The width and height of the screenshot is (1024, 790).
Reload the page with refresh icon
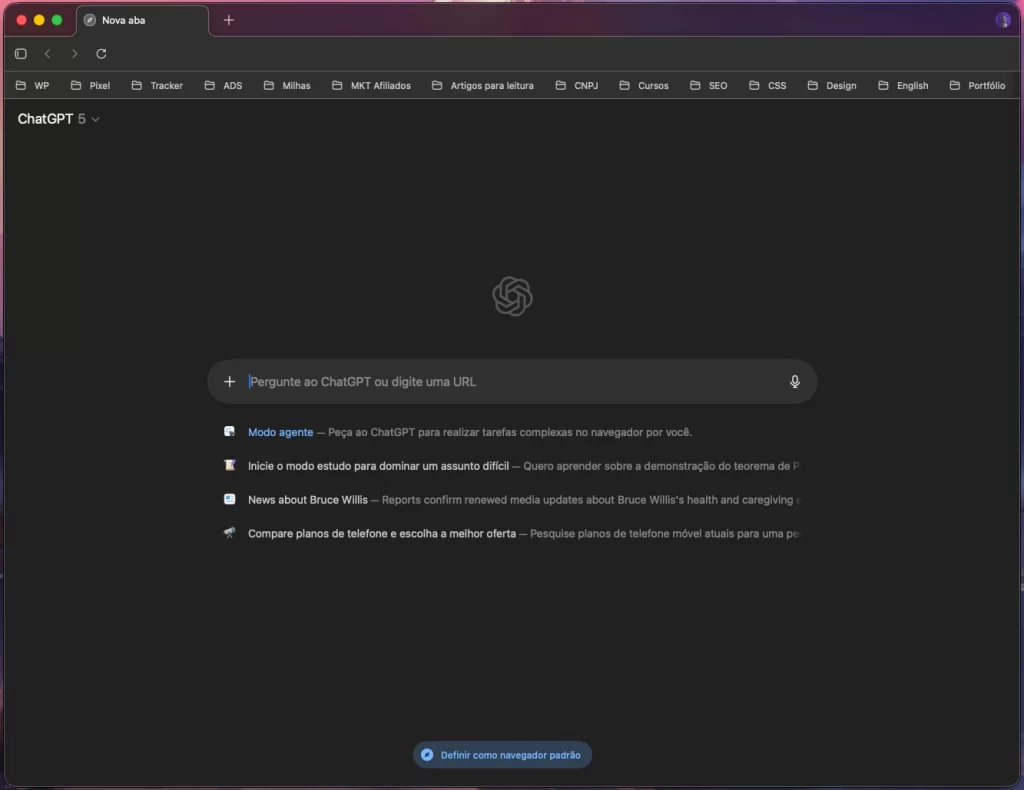coord(101,54)
